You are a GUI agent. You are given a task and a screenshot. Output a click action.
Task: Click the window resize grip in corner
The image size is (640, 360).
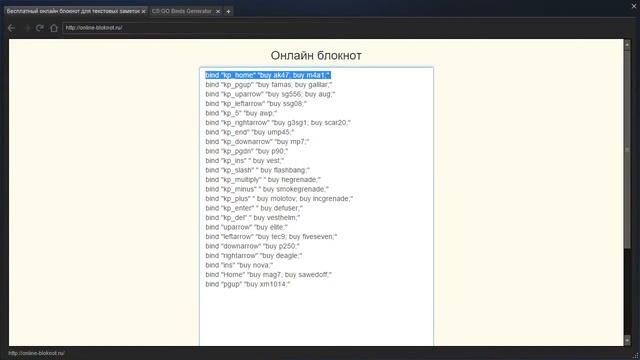pos(636,356)
